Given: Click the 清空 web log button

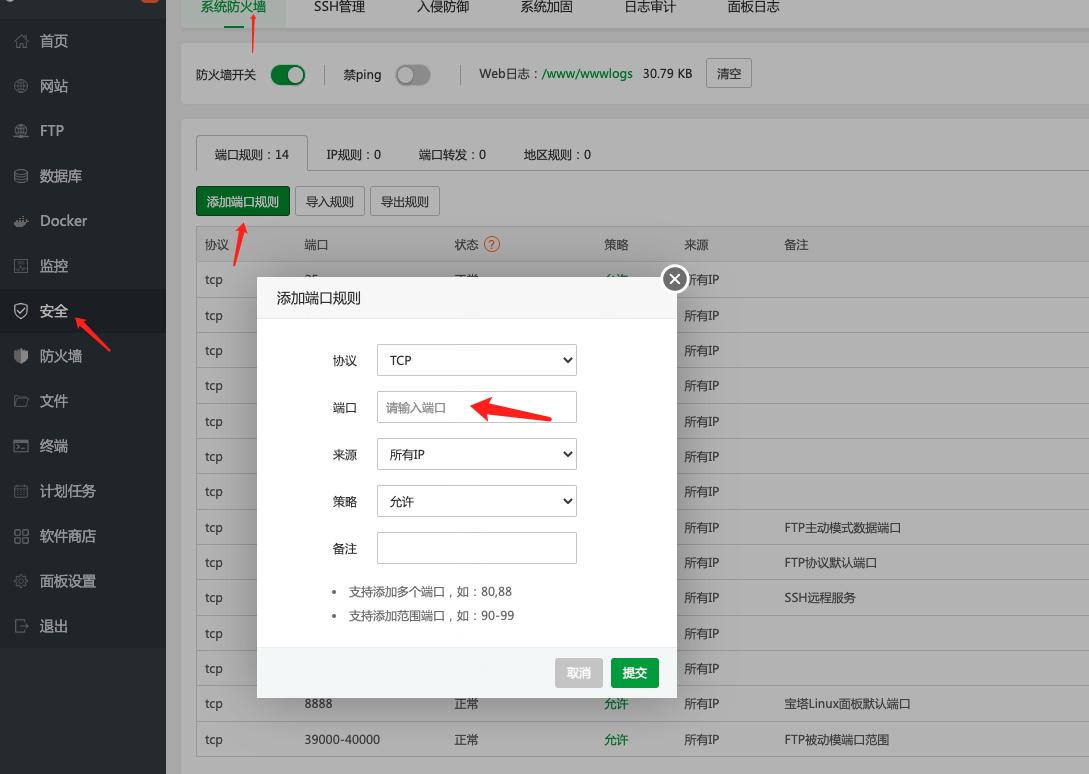Looking at the screenshot, I should (x=729, y=73).
